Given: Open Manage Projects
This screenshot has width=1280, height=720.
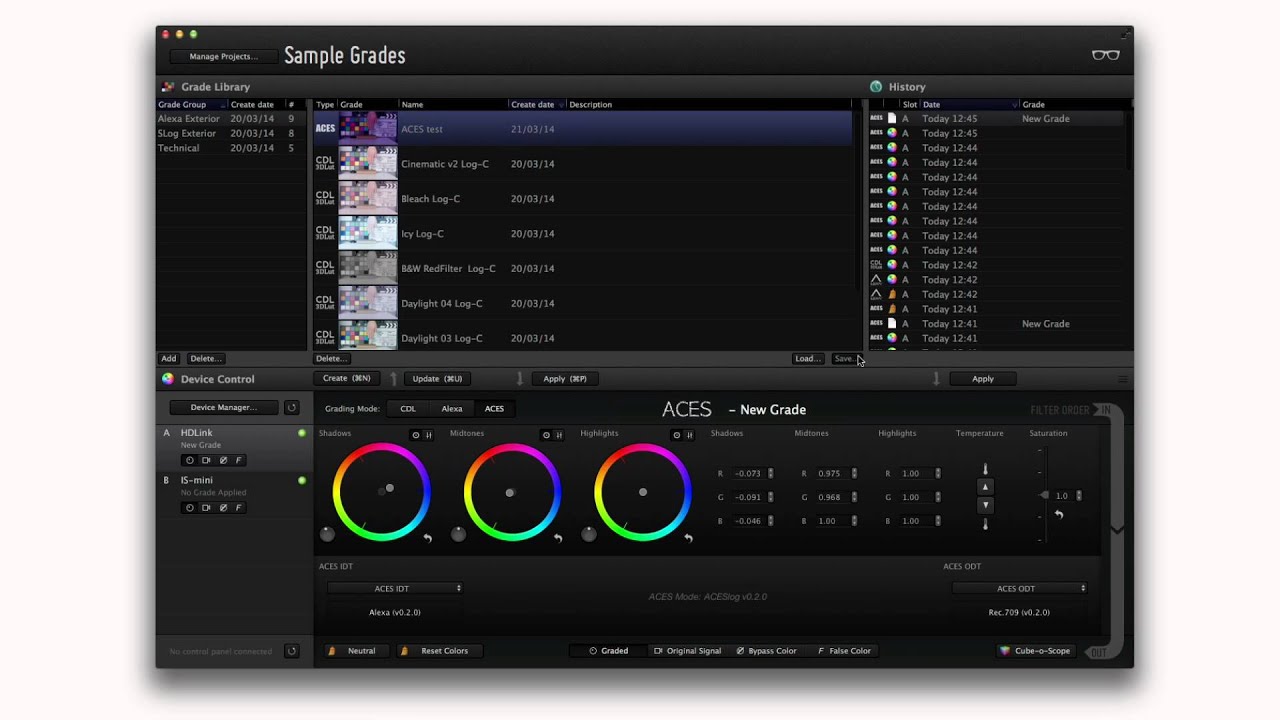Looking at the screenshot, I should pyautogui.click(x=223, y=57).
